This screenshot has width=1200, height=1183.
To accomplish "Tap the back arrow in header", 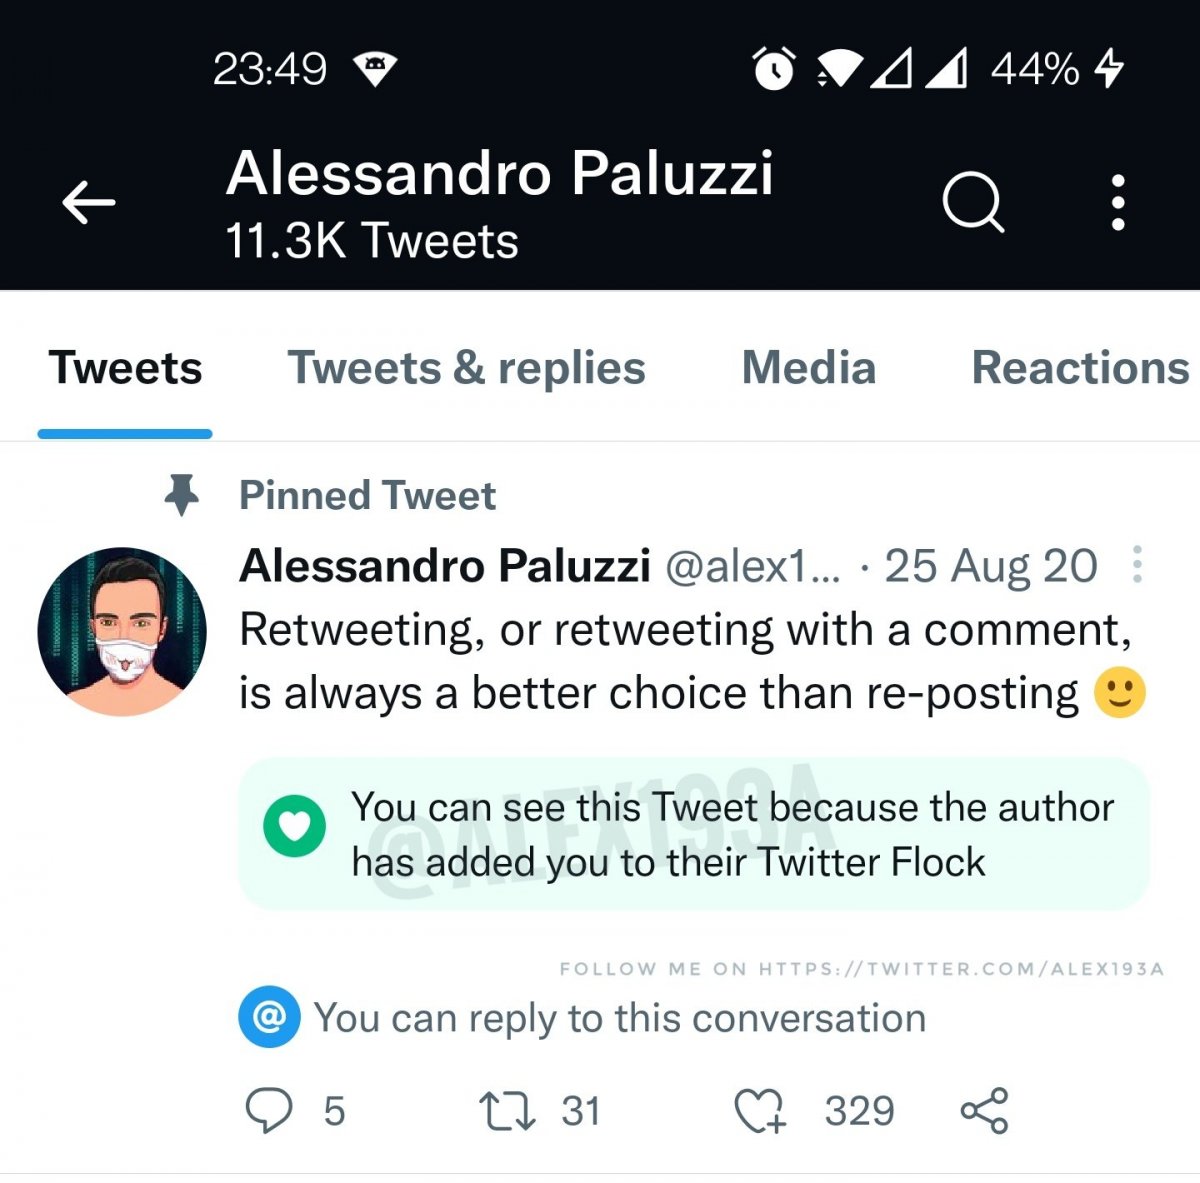I will (89, 203).
